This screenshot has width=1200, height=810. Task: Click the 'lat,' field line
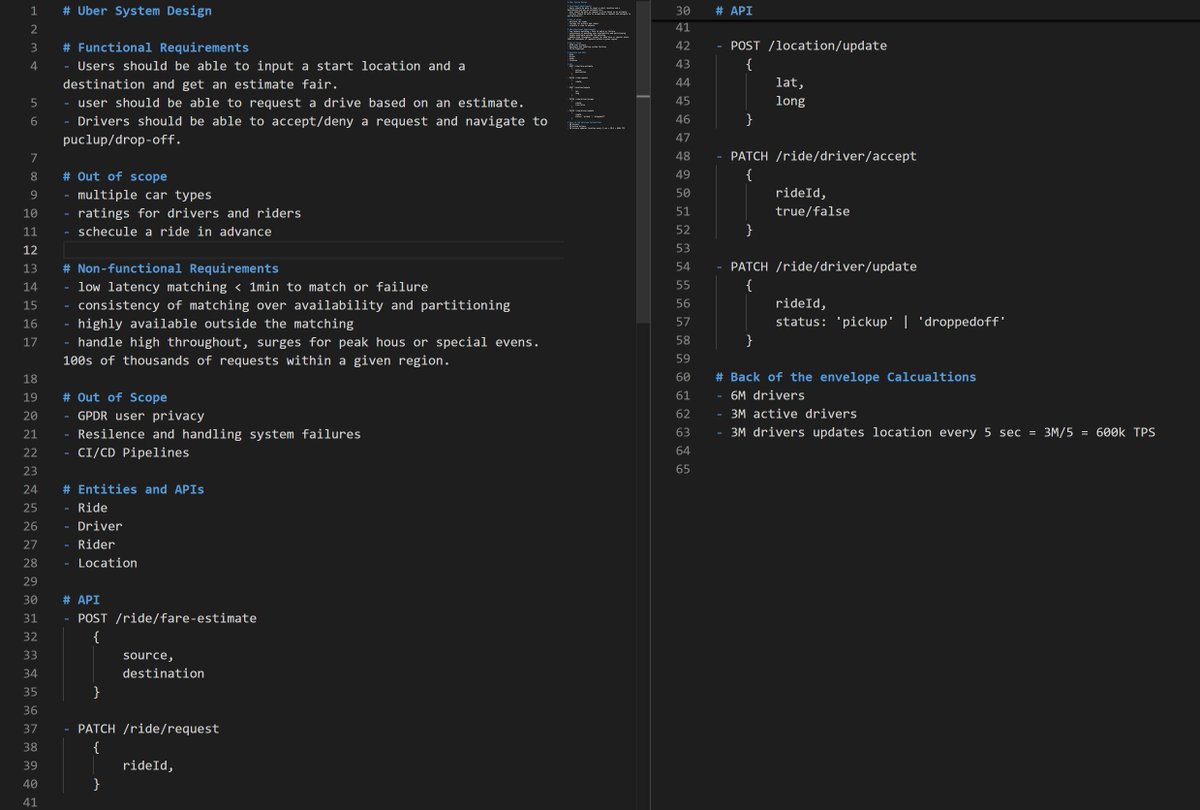790,82
